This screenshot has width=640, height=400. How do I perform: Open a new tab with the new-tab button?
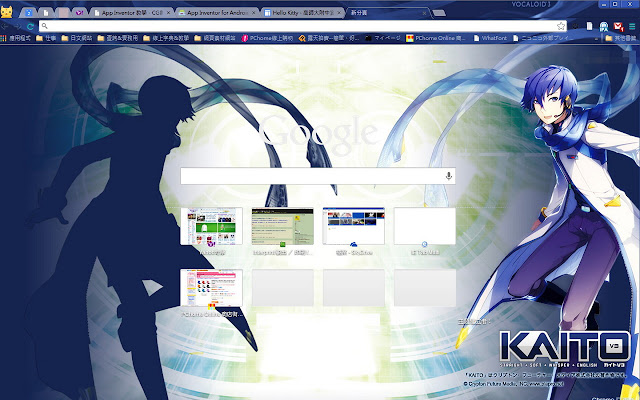439,13
